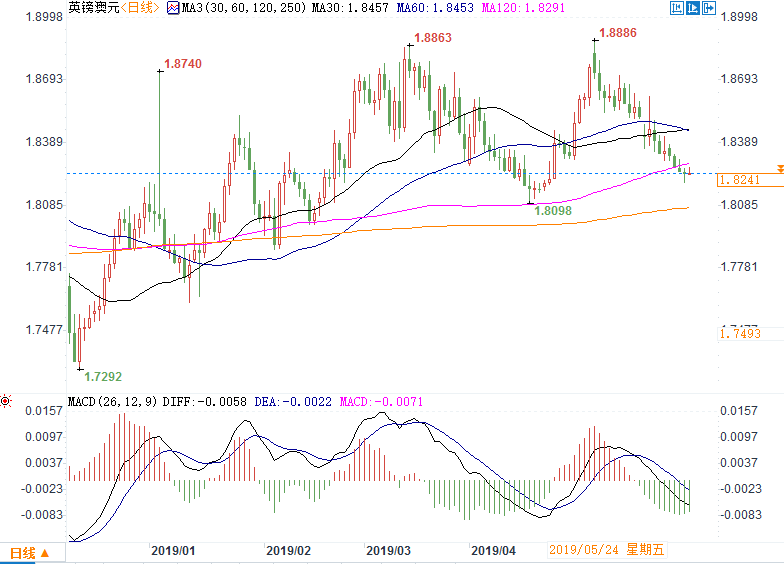Click the 1.8886 peak price marker
Screen dimensions: 784x564
617,33
